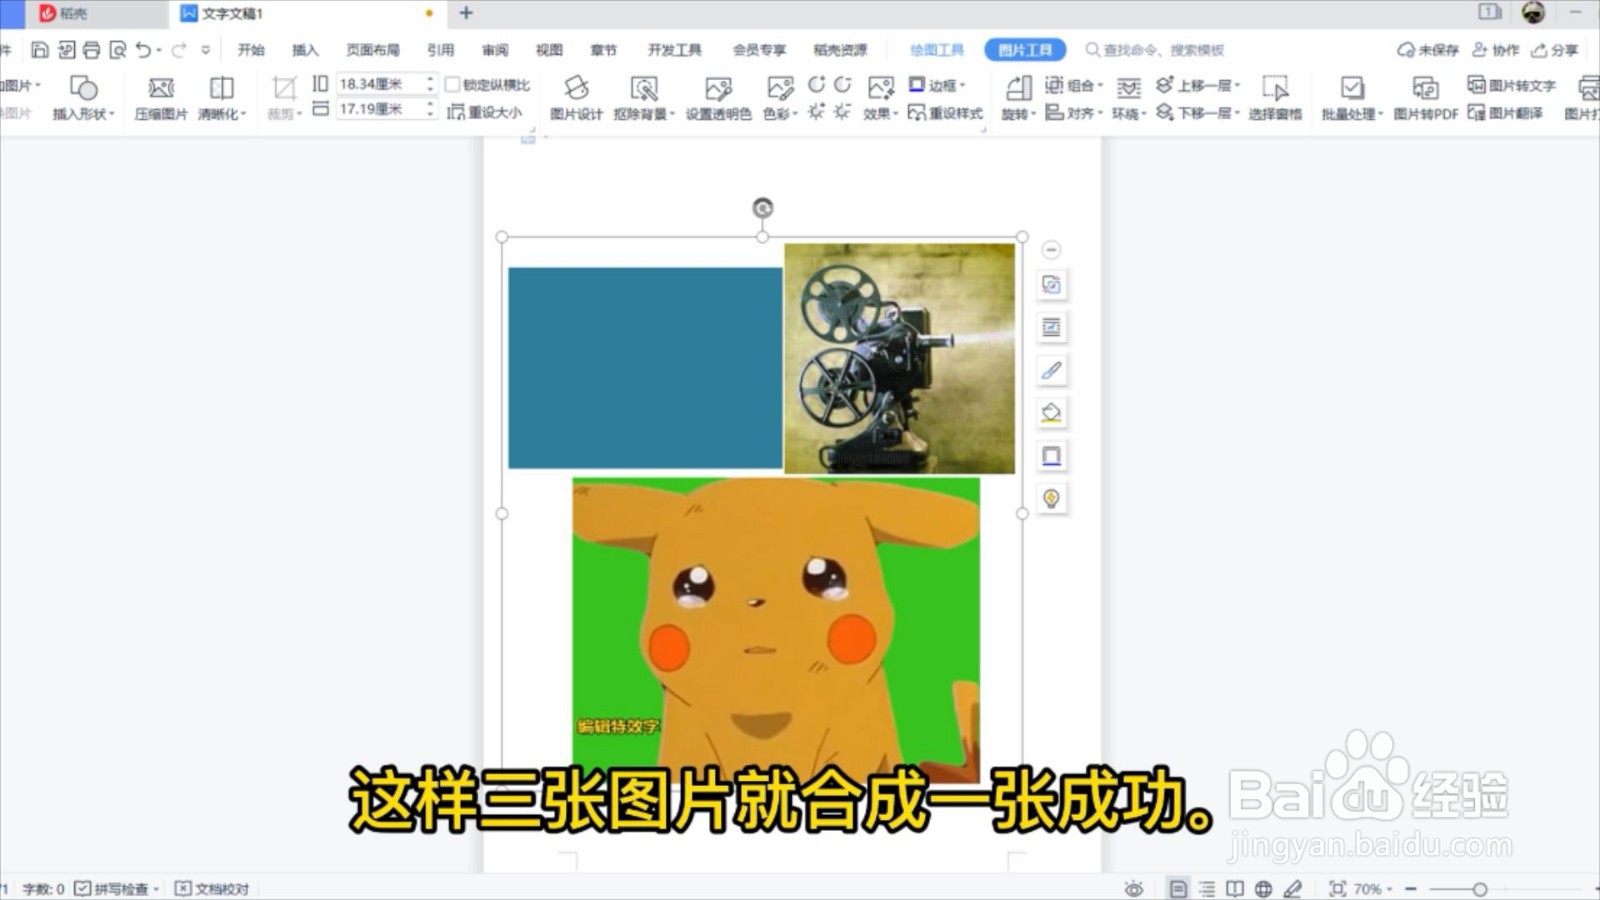Click the rotate handle above the selected picture
The image size is (1600, 900).
[763, 208]
